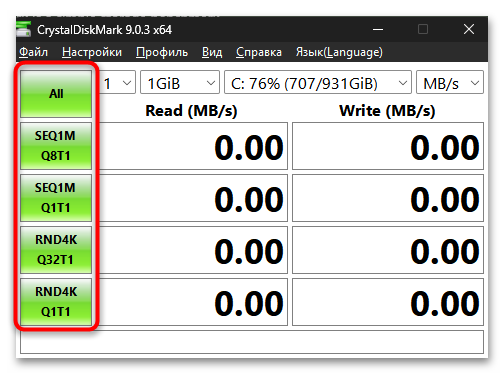Image resolution: width=504 pixels, height=374 pixels.
Task: Expand the 1GiB test size dropdown
Action: pyautogui.click(x=180, y=82)
